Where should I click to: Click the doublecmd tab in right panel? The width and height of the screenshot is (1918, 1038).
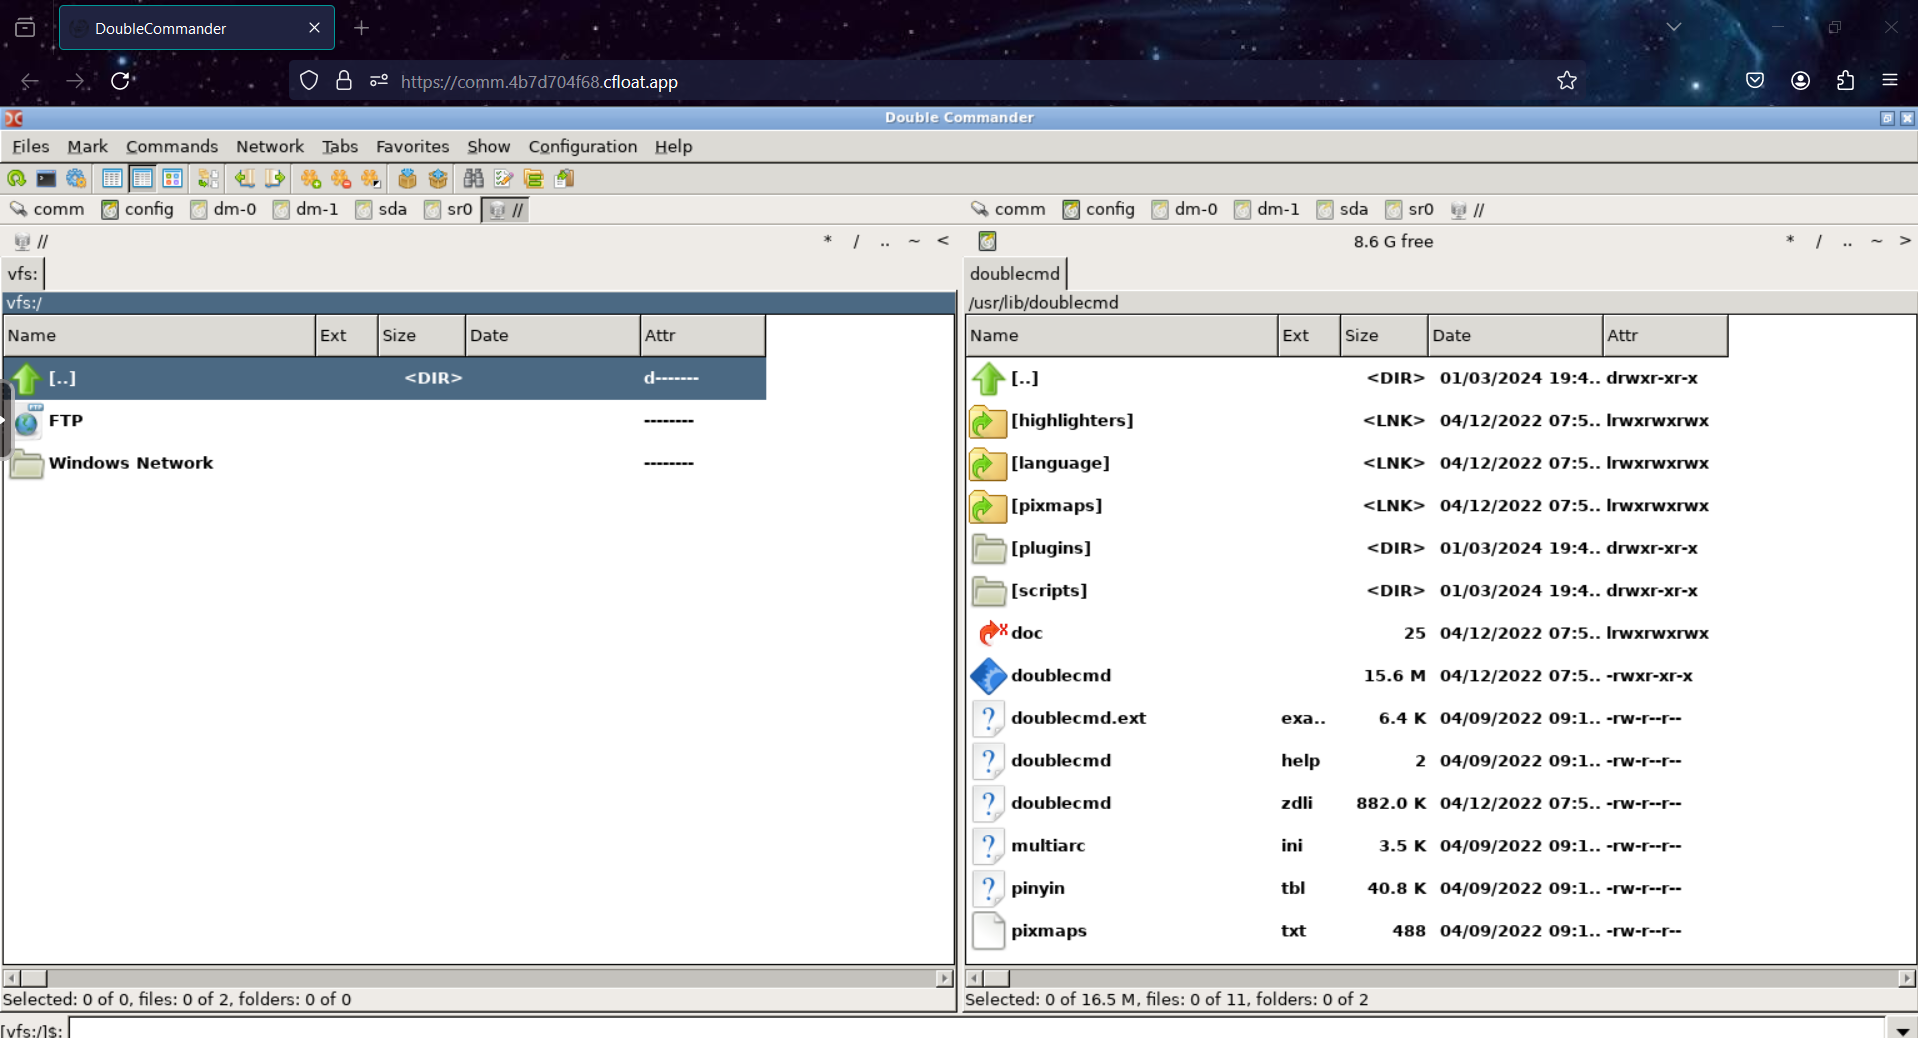[x=1014, y=273]
